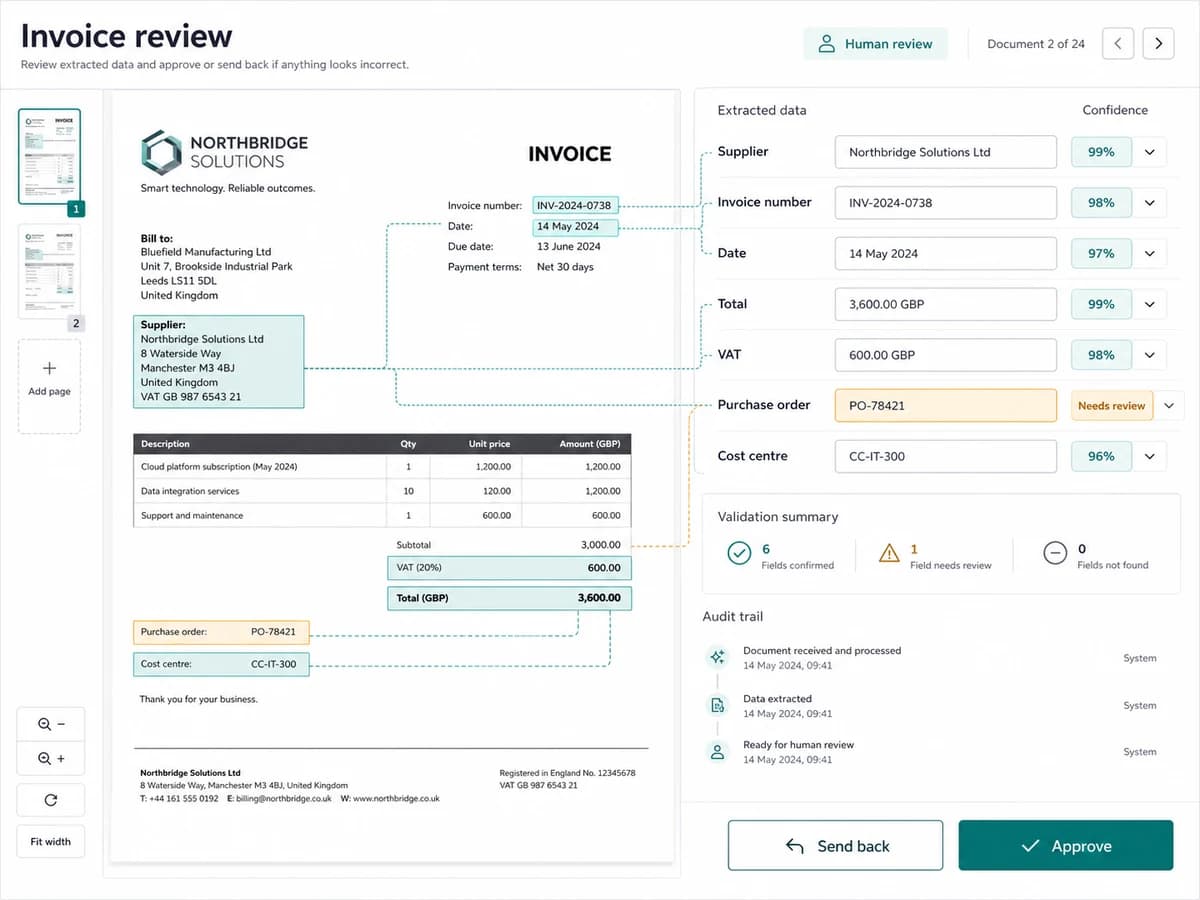Expand the VAT confidence dropdown
This screenshot has height=900, width=1200.
click(x=1150, y=355)
